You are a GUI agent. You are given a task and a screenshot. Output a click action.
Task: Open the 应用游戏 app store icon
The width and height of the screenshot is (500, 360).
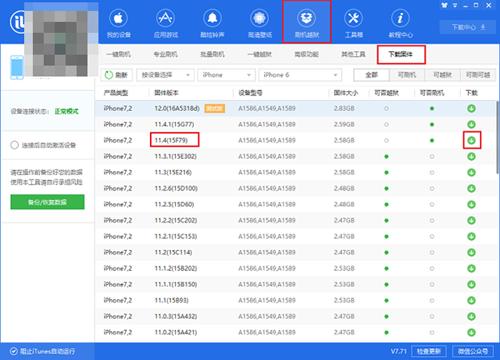point(166,23)
